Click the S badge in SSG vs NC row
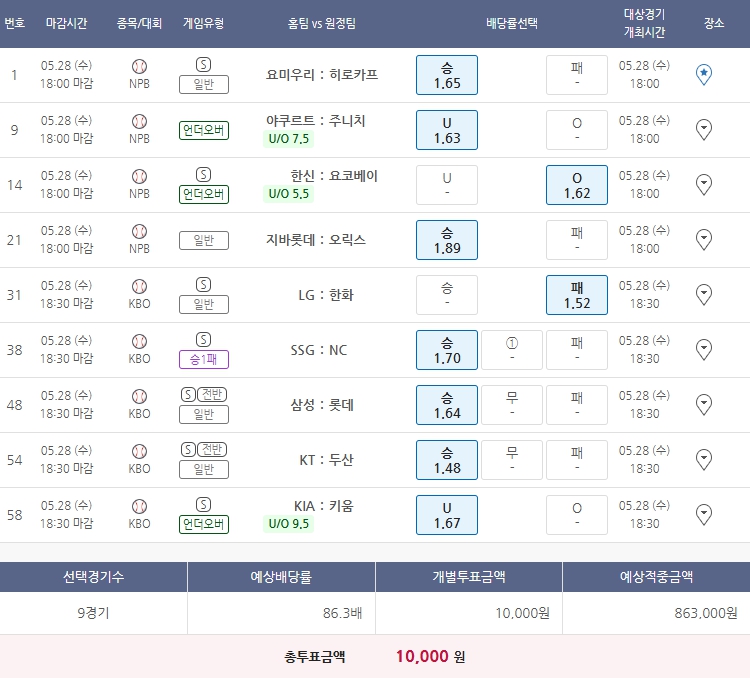The height and width of the screenshot is (678, 750). (204, 340)
